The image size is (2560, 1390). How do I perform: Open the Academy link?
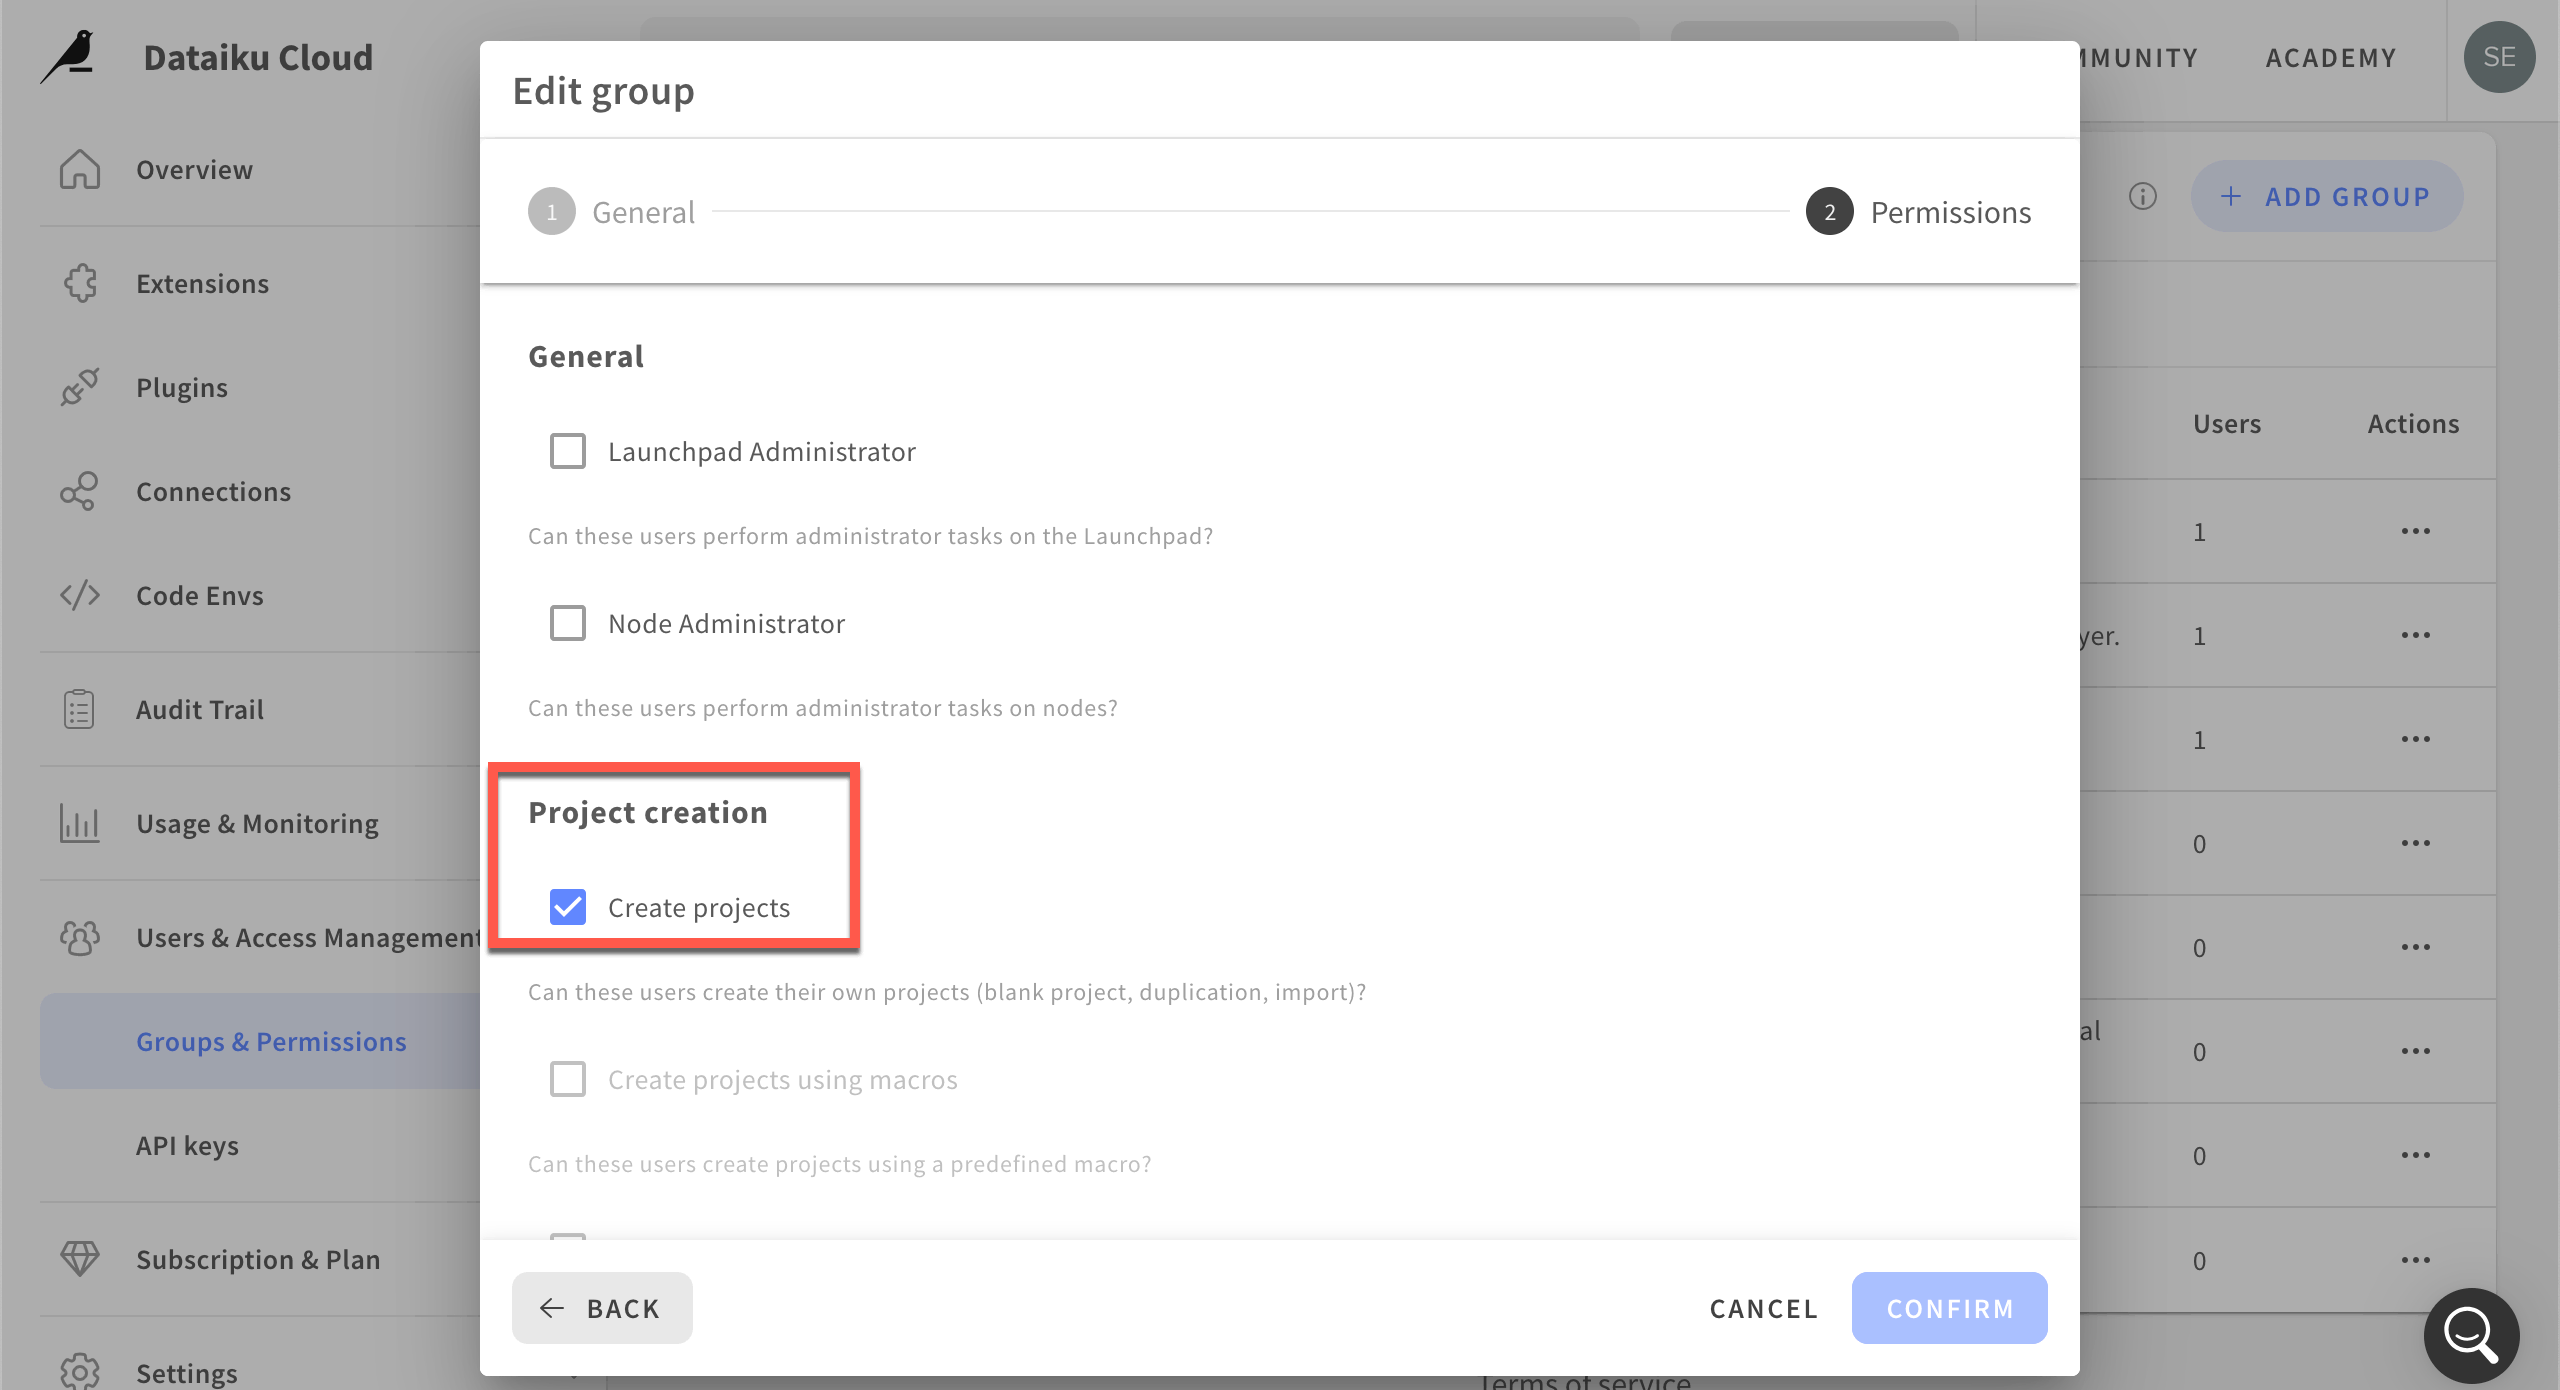[x=2331, y=58]
